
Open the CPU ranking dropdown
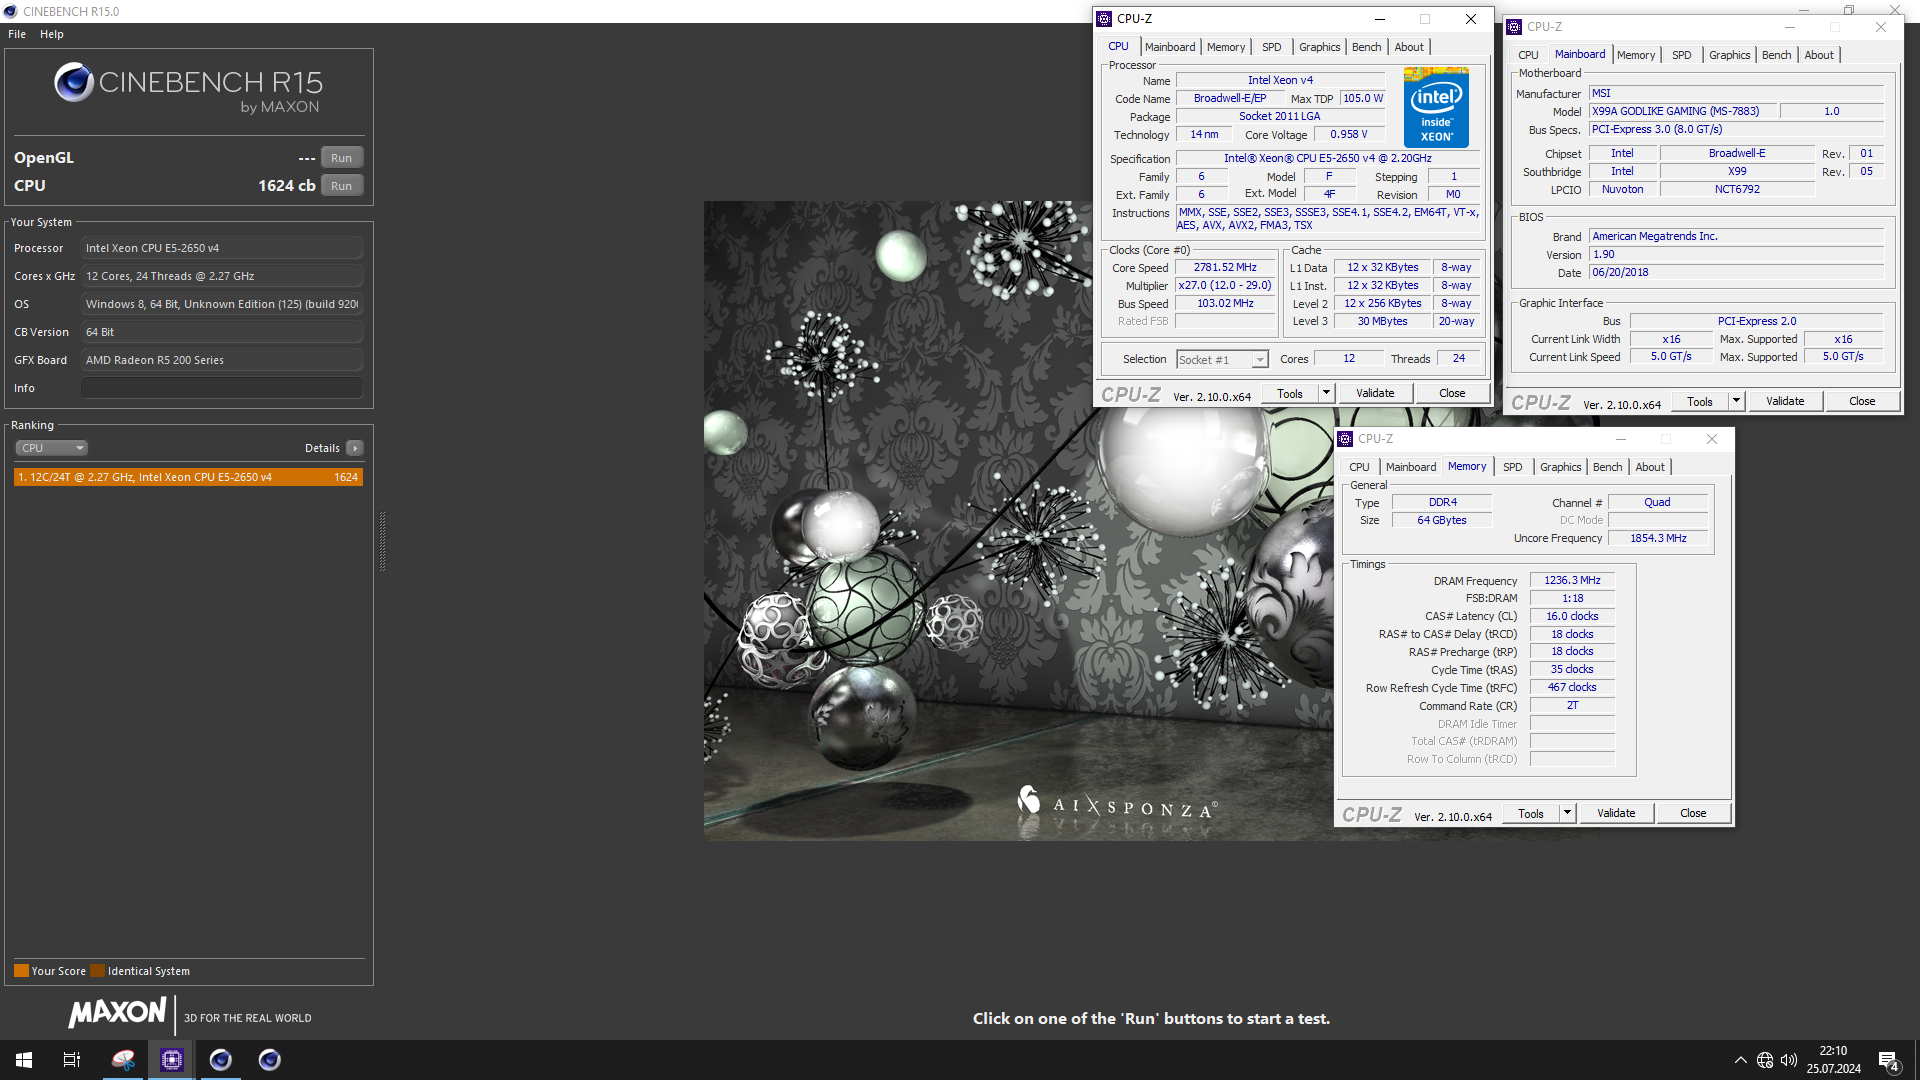[52, 448]
